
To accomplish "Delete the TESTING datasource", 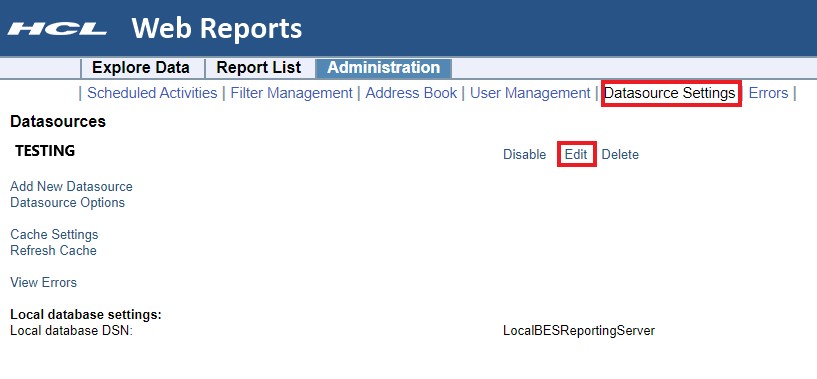I will pos(620,154).
